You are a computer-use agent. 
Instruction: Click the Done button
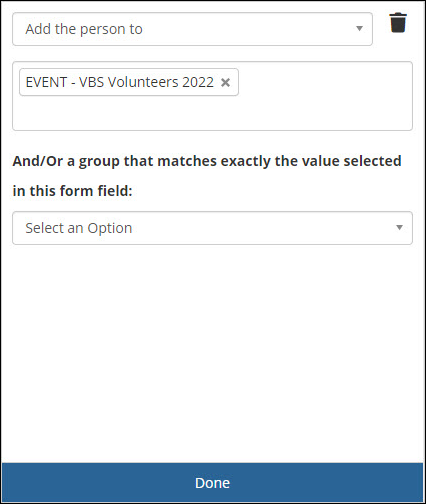click(x=212, y=483)
